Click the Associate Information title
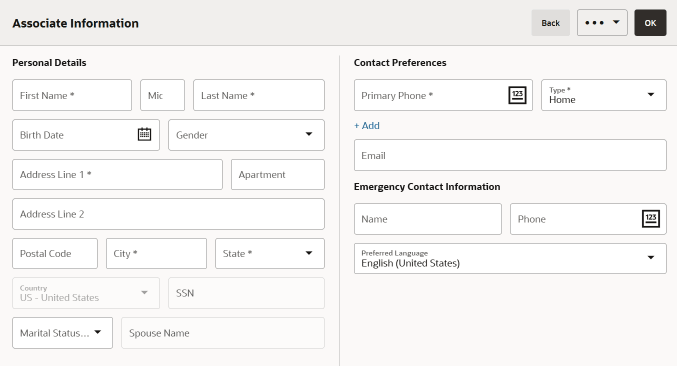 pyautogui.click(x=76, y=23)
